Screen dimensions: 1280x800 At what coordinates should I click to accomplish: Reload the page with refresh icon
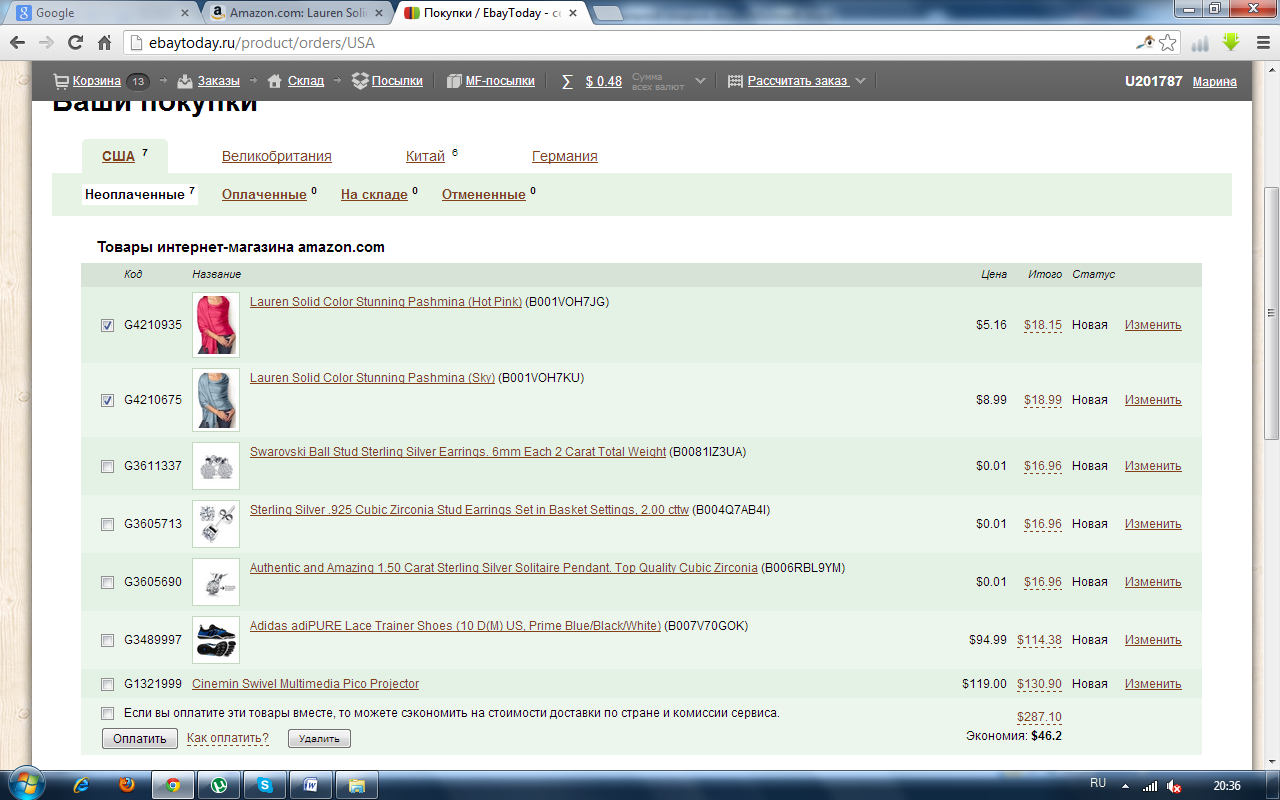[75, 43]
